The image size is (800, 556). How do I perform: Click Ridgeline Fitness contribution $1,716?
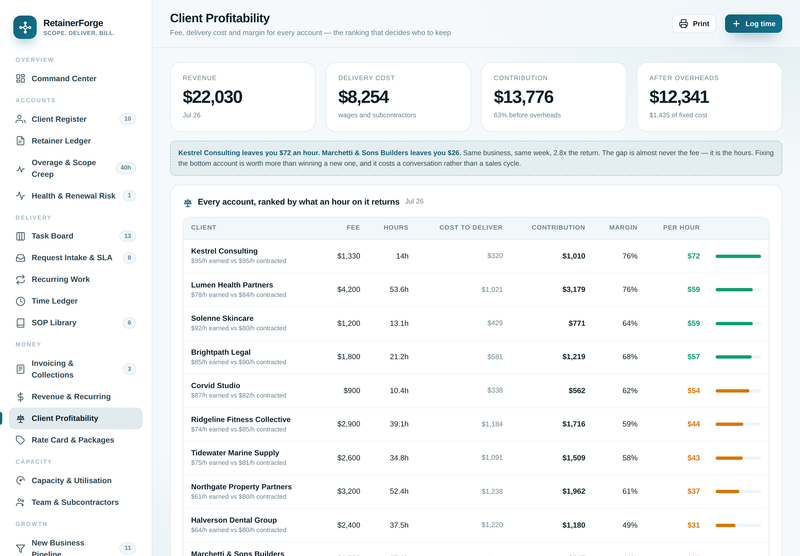[573, 424]
